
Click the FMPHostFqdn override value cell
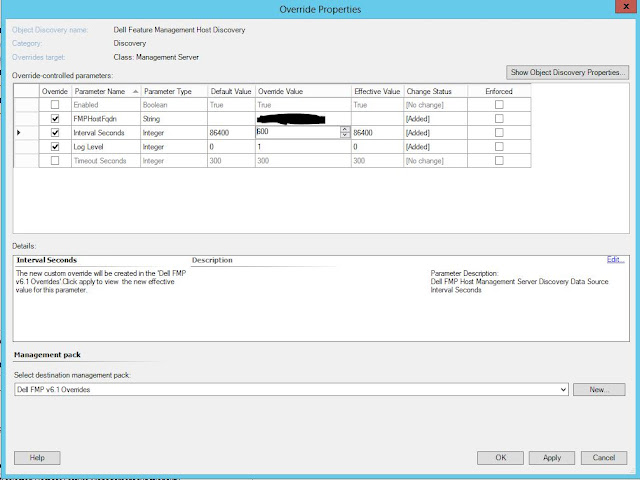[303, 119]
